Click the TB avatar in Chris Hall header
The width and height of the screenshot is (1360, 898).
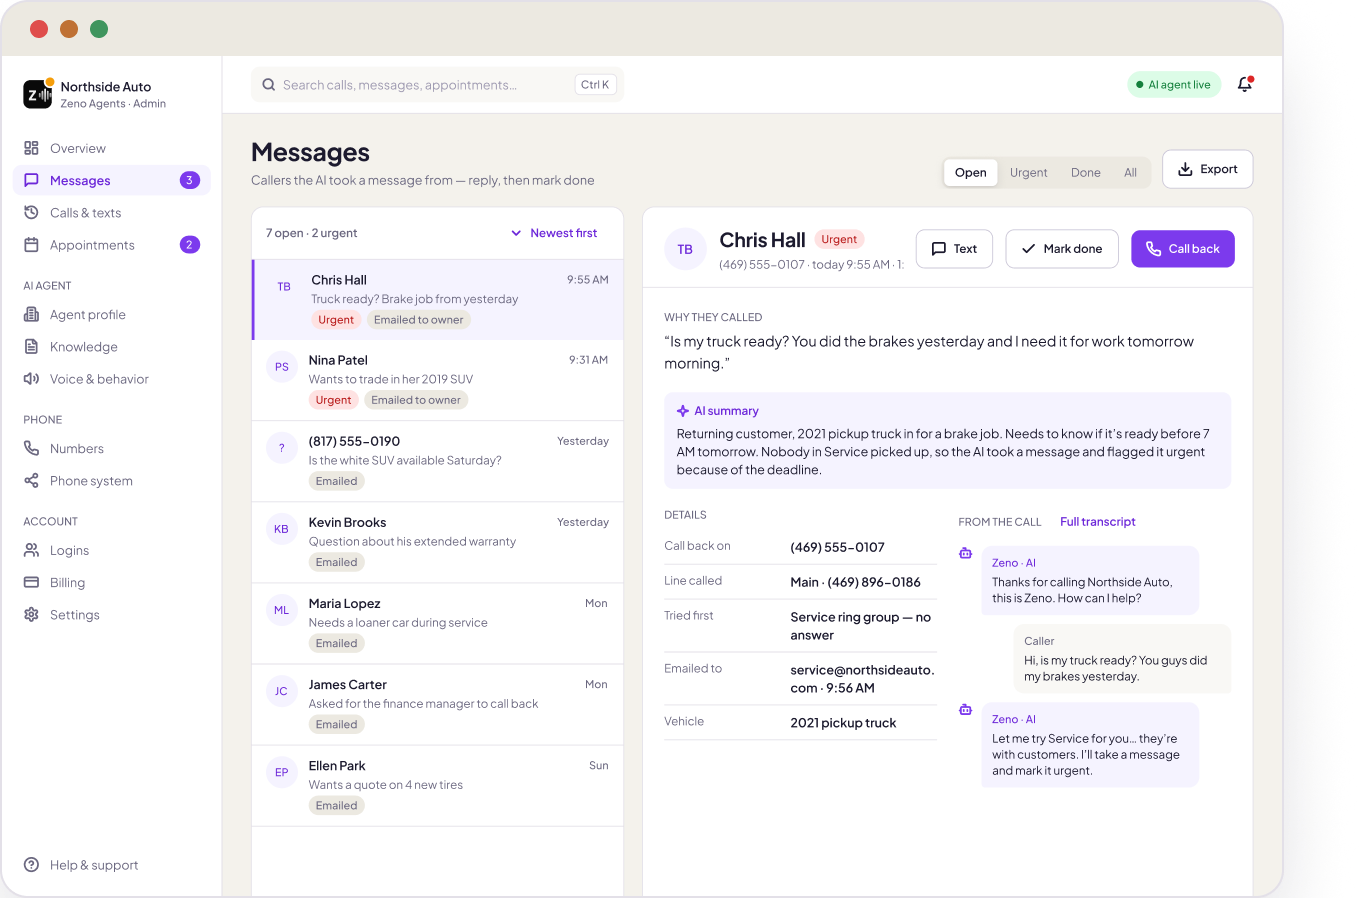click(x=685, y=249)
